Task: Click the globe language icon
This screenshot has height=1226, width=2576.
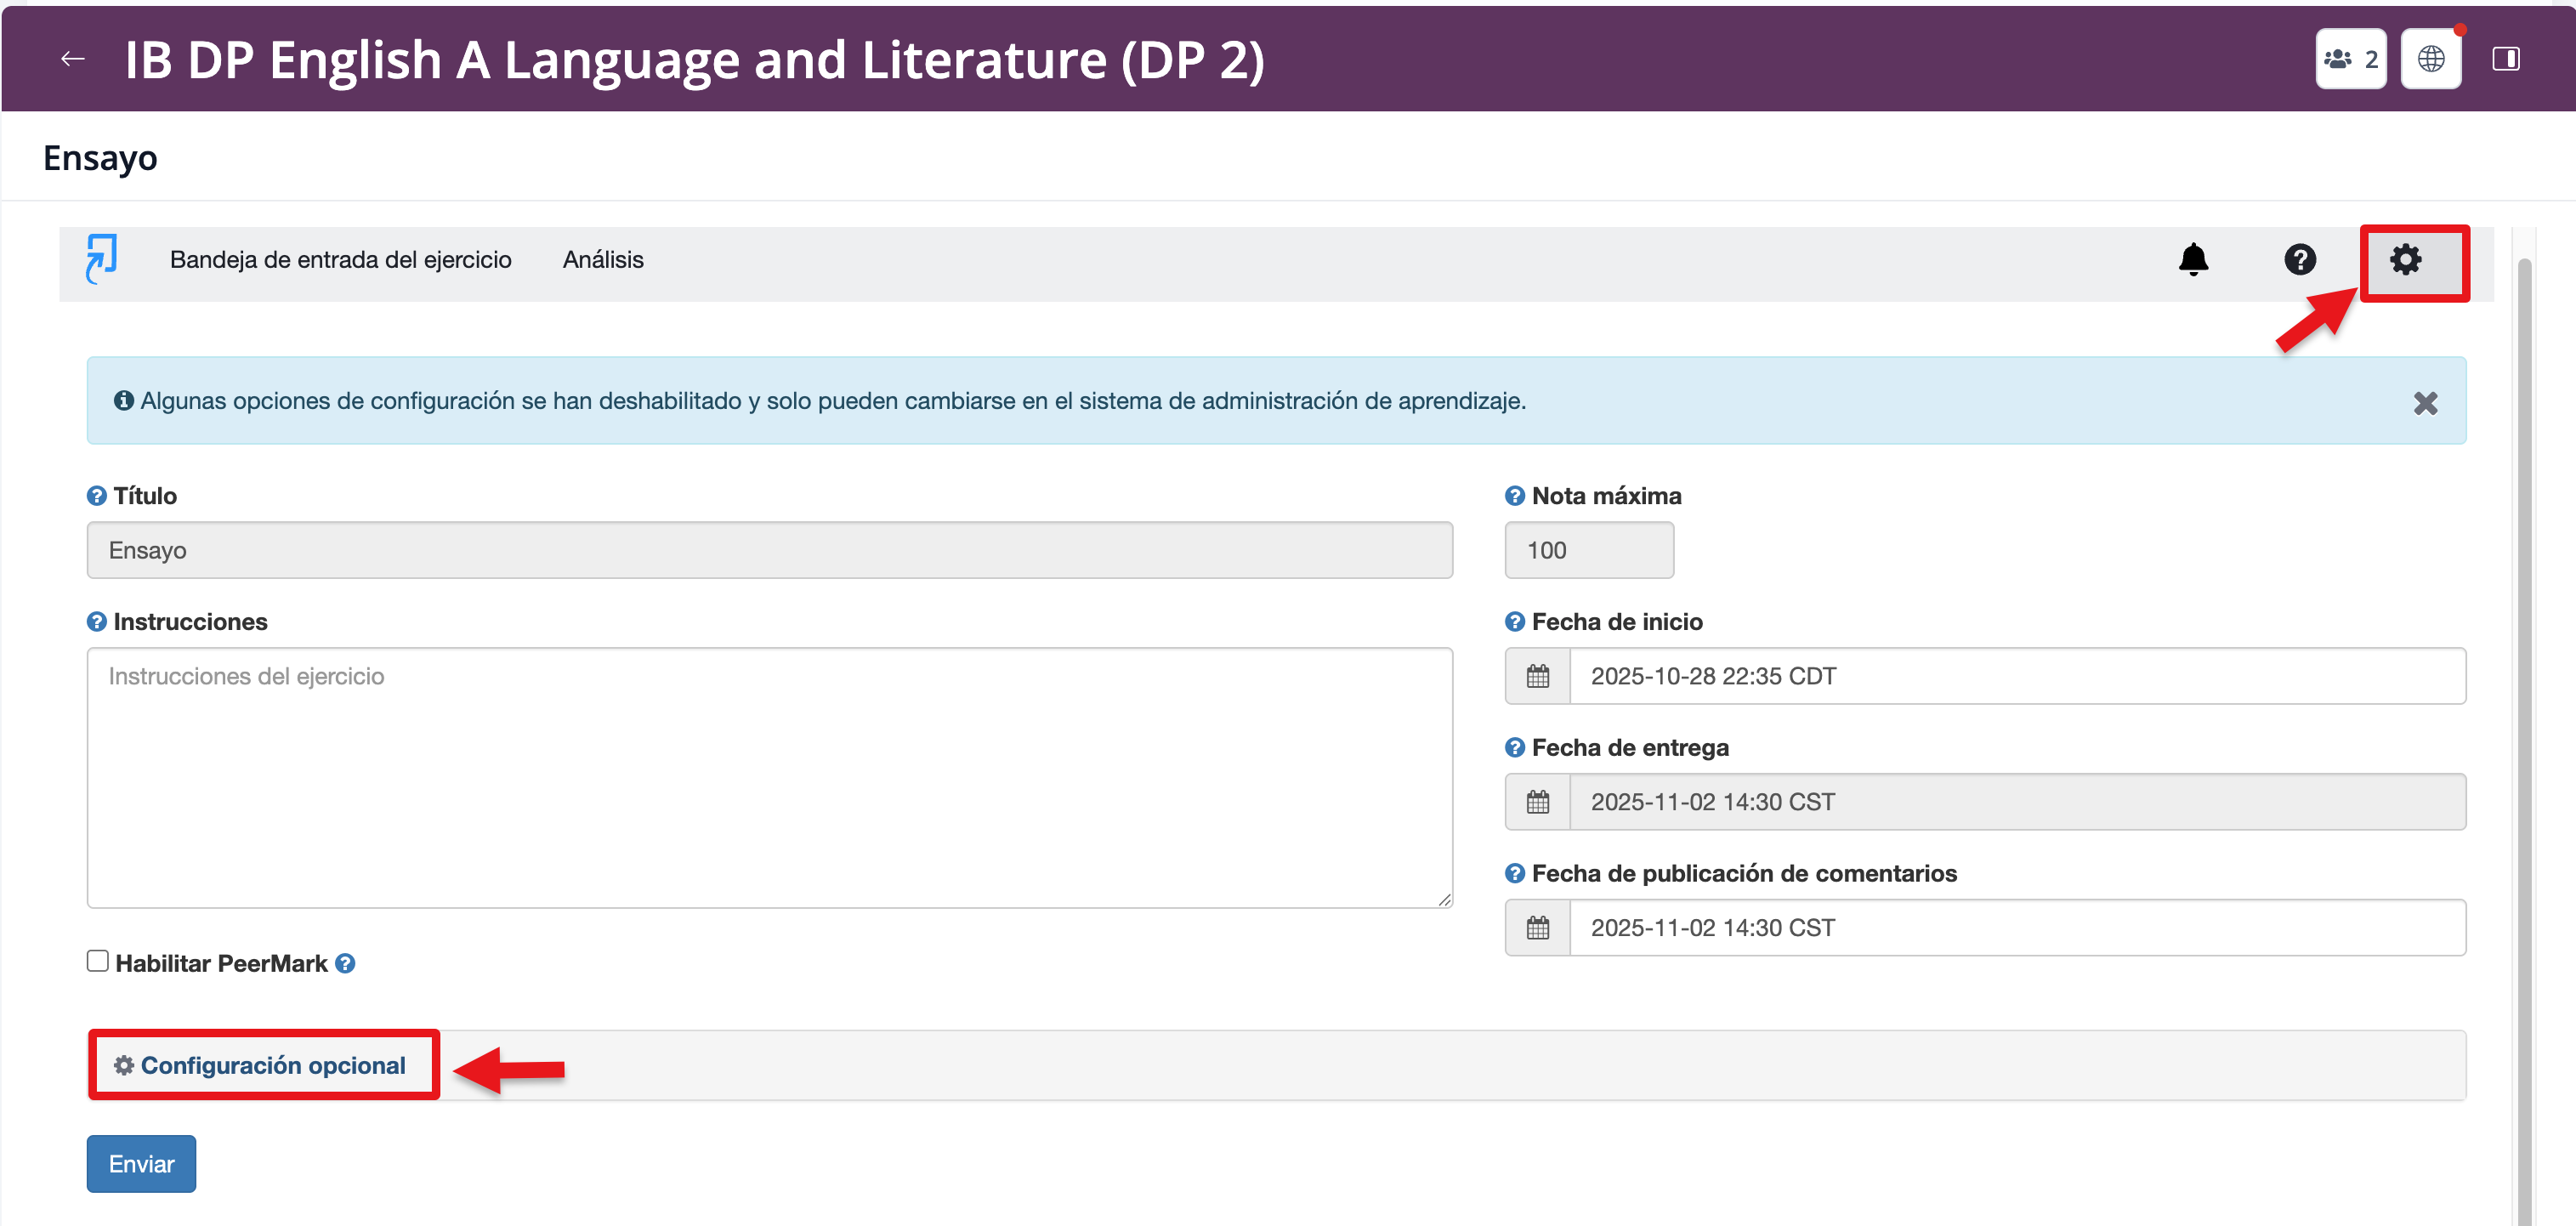Action: pos(2430,59)
